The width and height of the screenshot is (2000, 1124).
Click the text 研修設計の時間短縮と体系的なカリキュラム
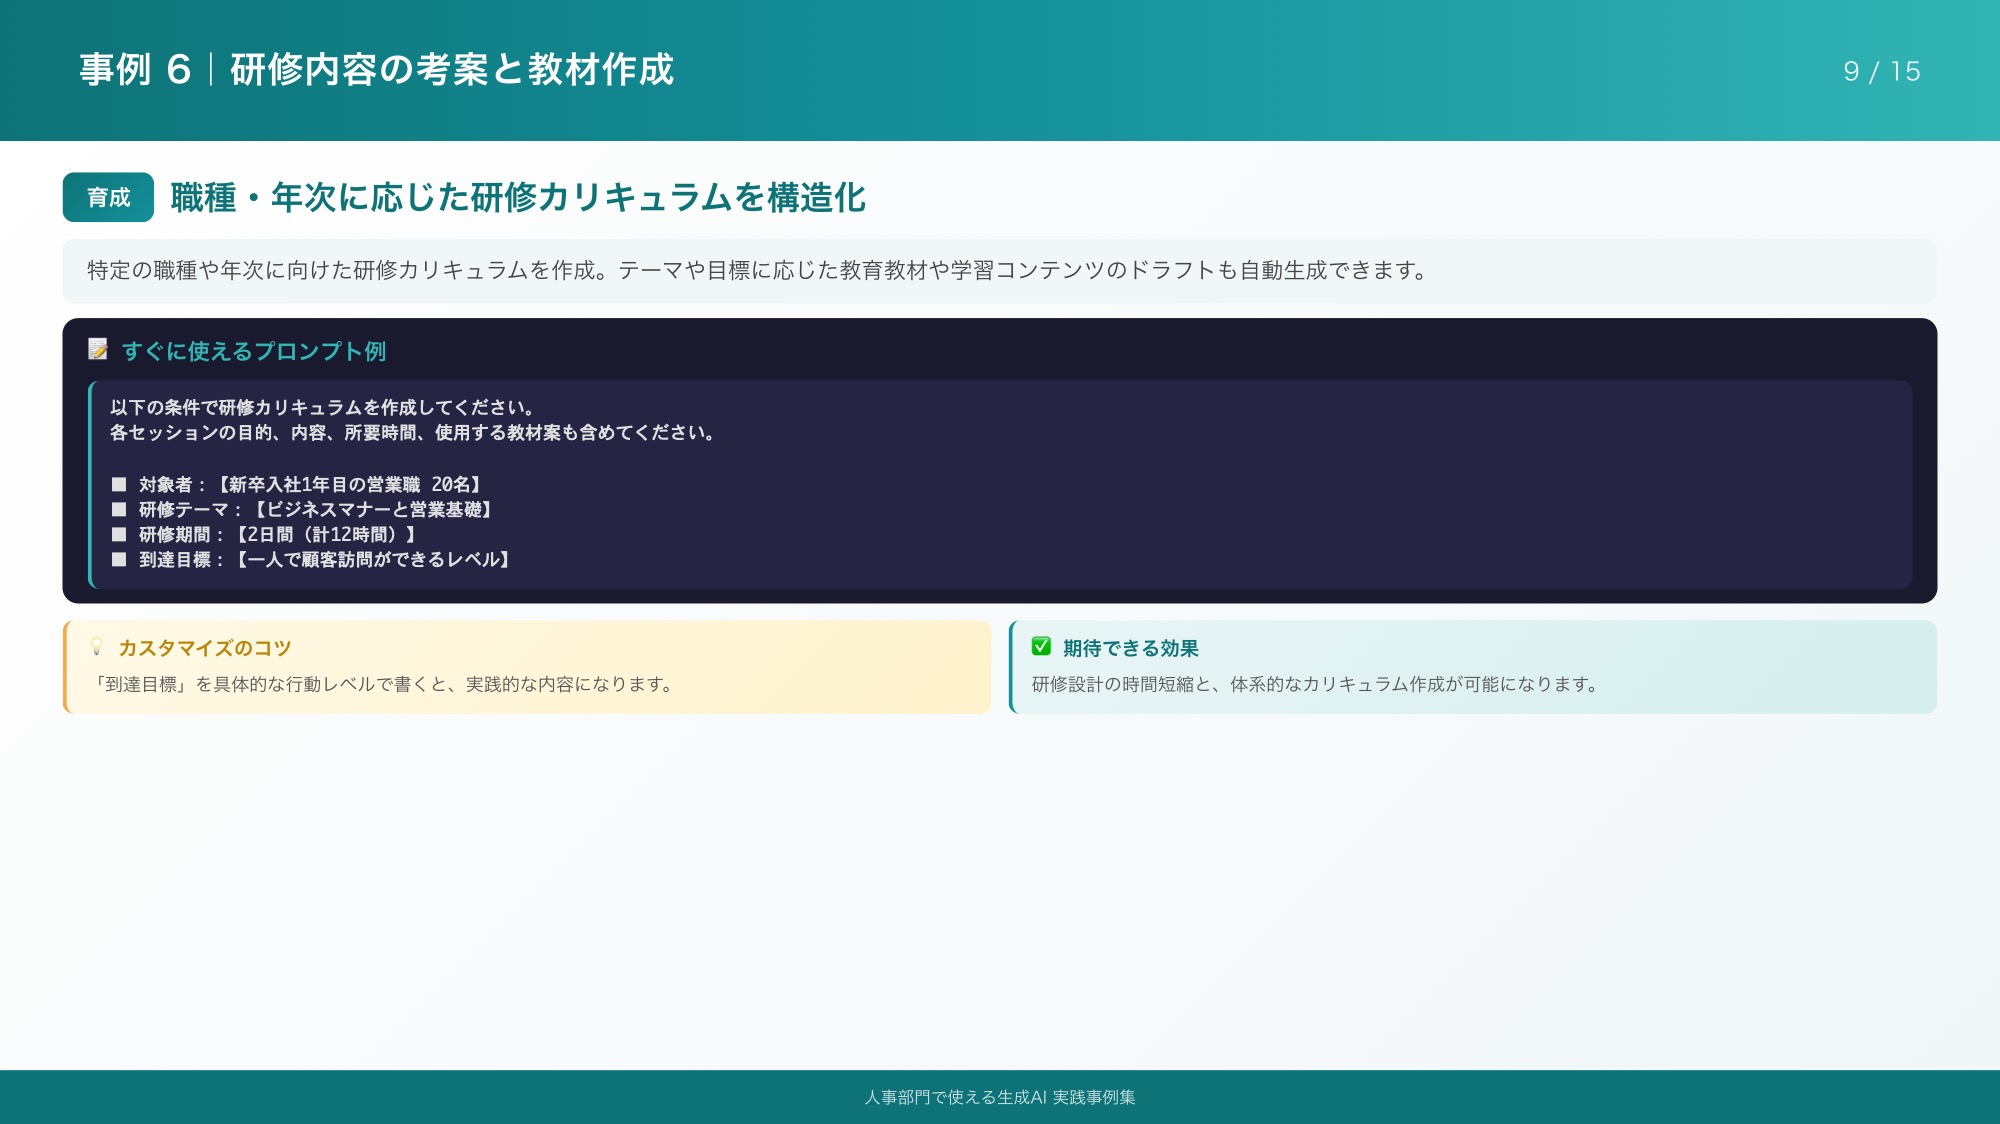[x=1317, y=684]
